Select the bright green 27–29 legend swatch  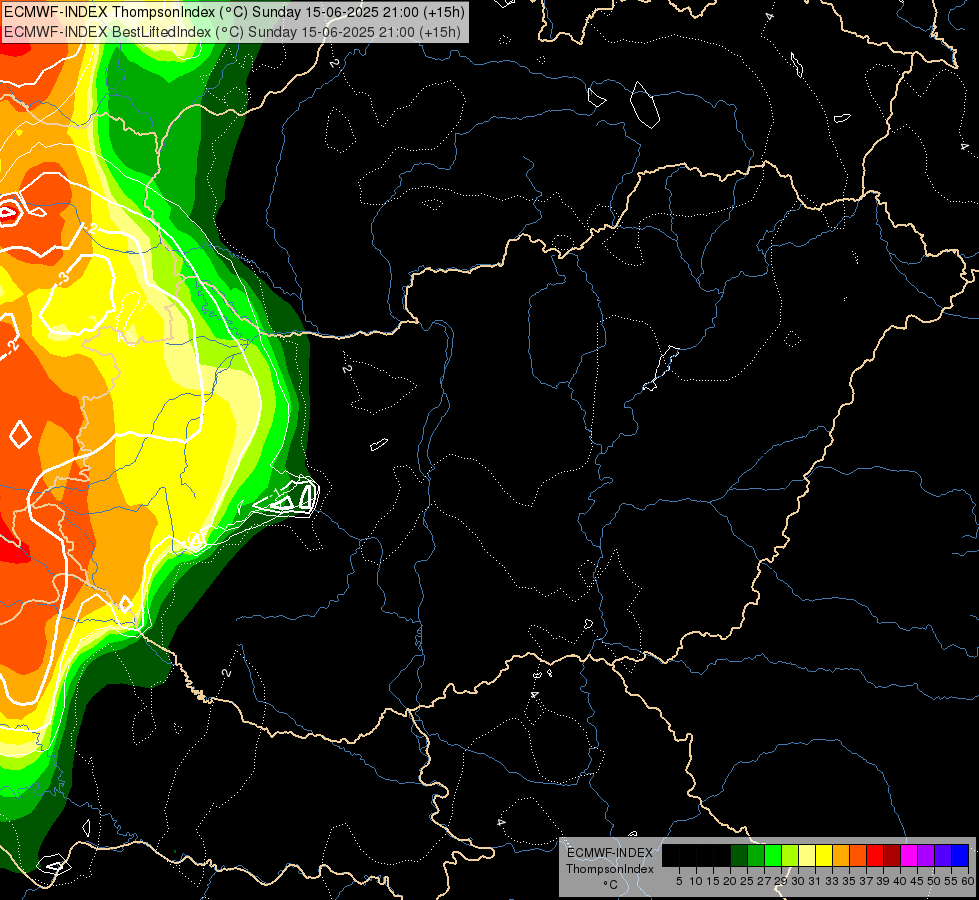click(x=773, y=856)
